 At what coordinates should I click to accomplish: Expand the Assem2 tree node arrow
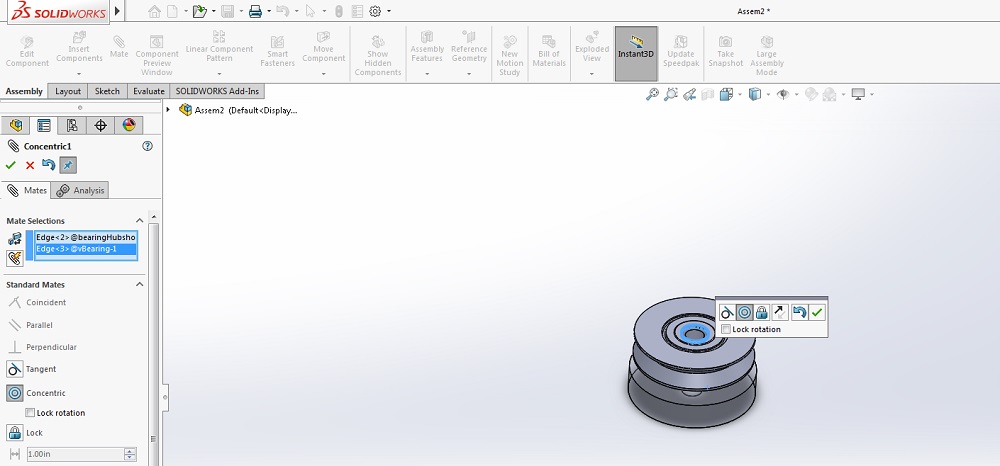click(x=168, y=110)
